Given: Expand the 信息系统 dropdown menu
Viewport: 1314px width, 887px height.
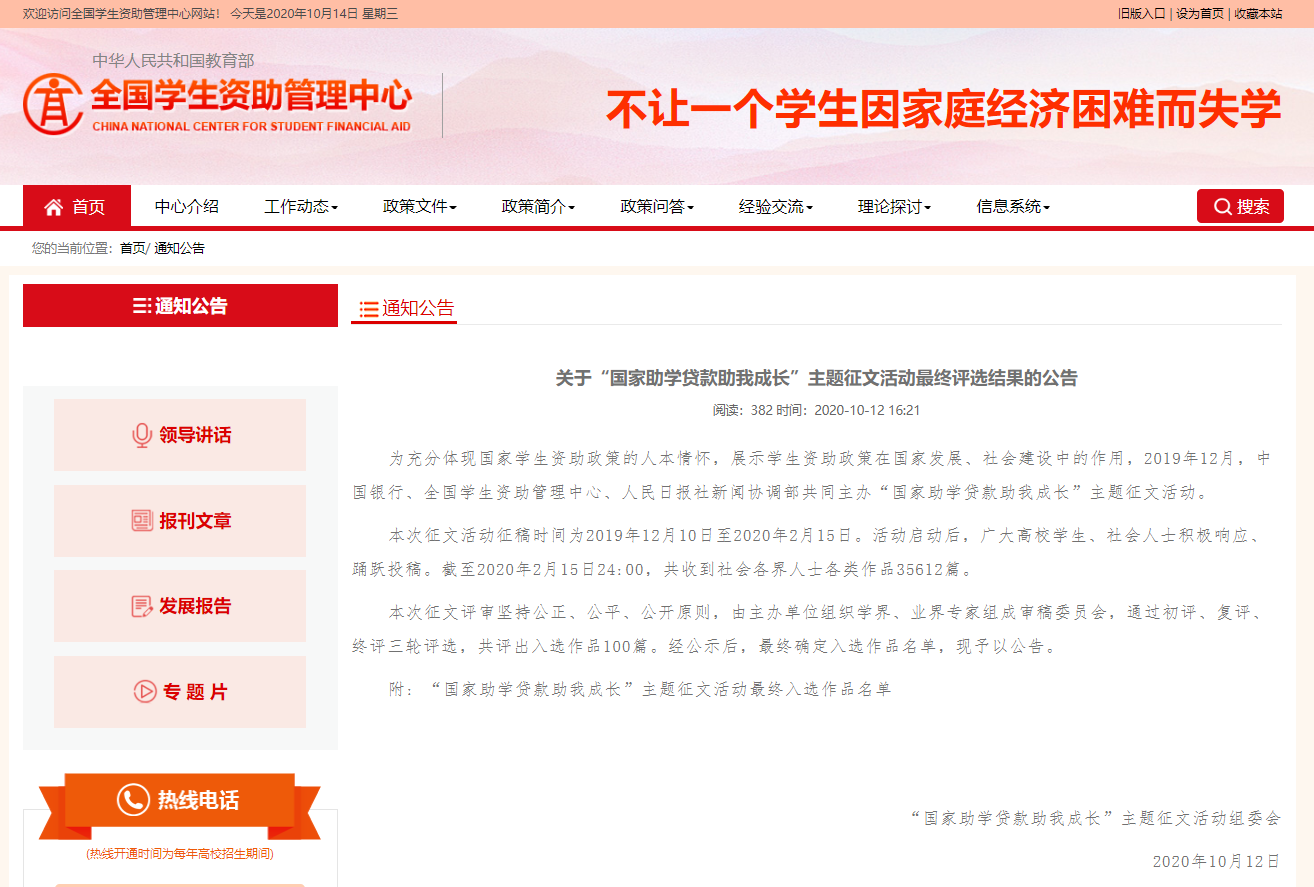Looking at the screenshot, I should (1013, 207).
